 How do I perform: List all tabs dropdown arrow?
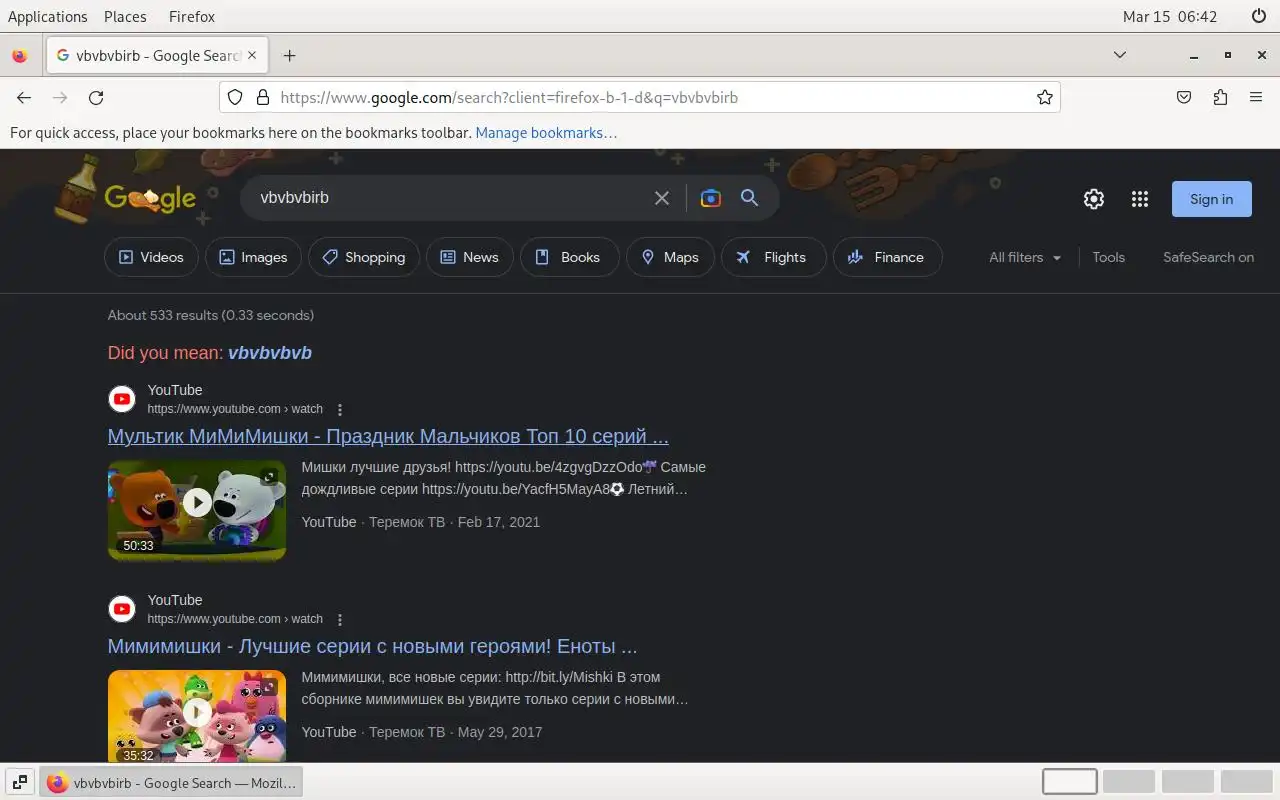1120,55
